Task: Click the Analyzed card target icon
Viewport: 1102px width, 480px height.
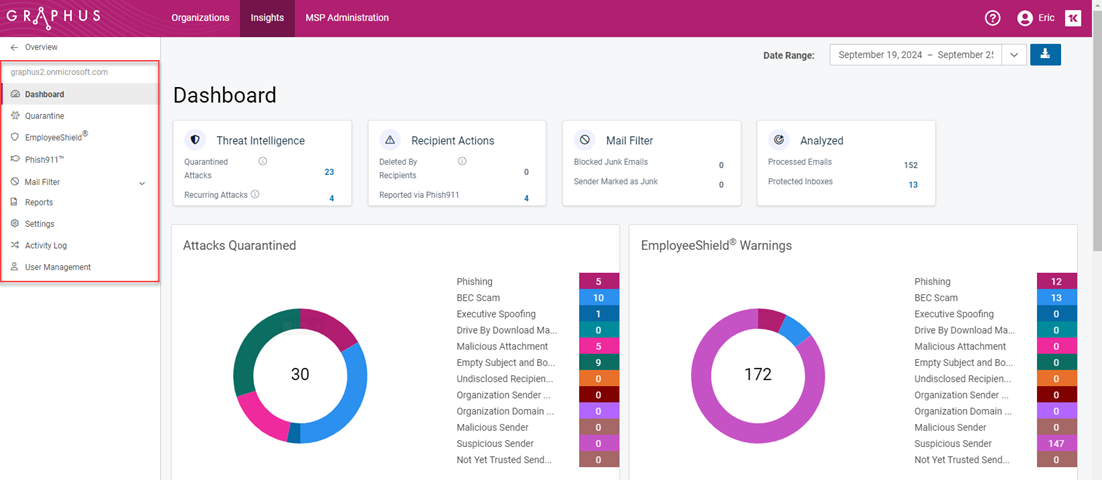Action: click(779, 140)
